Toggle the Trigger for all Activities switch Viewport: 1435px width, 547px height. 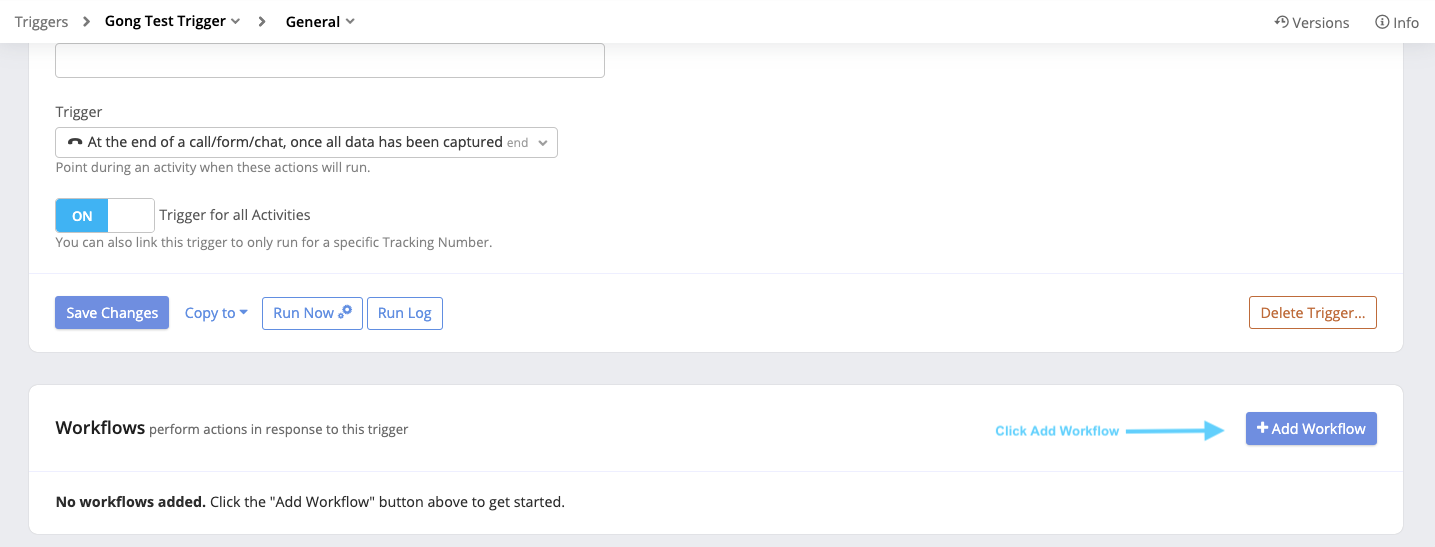click(105, 215)
